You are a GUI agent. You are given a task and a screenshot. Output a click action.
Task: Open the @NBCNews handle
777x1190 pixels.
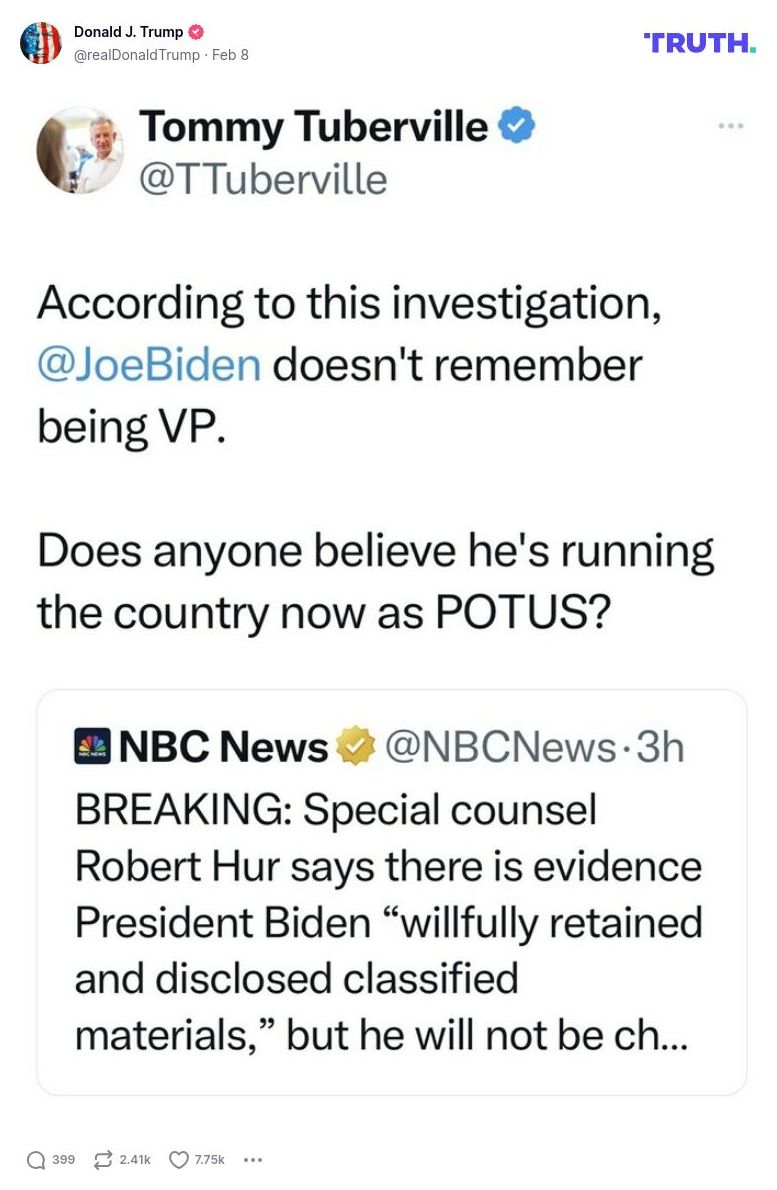tap(500, 746)
